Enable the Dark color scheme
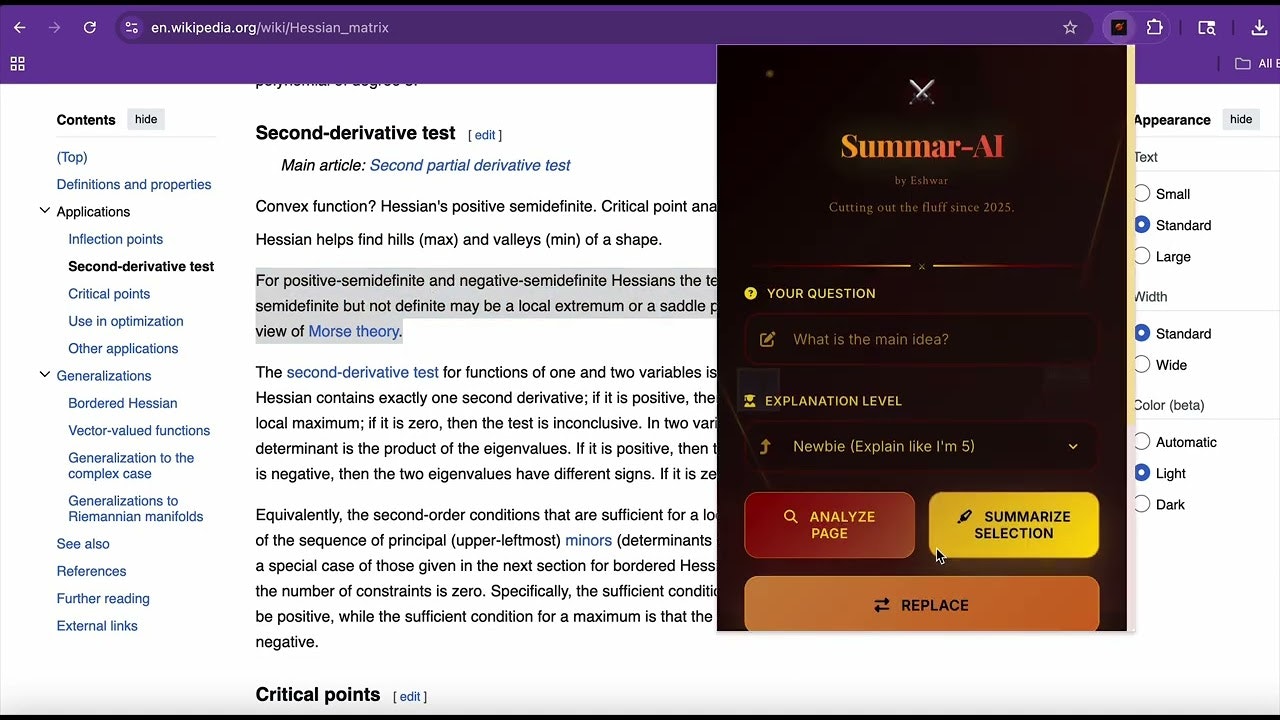Image resolution: width=1280 pixels, height=720 pixels. tap(1142, 504)
